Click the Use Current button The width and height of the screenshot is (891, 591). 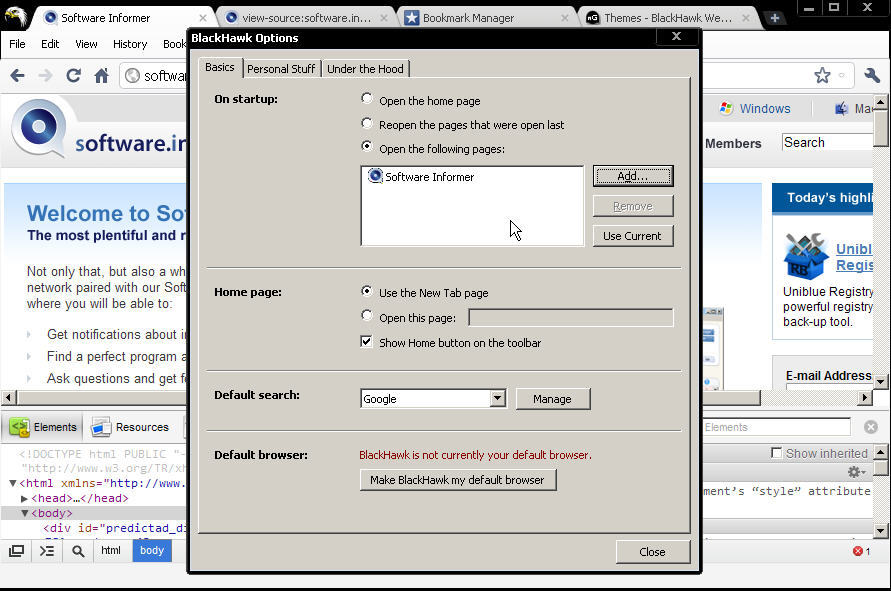[x=632, y=236]
